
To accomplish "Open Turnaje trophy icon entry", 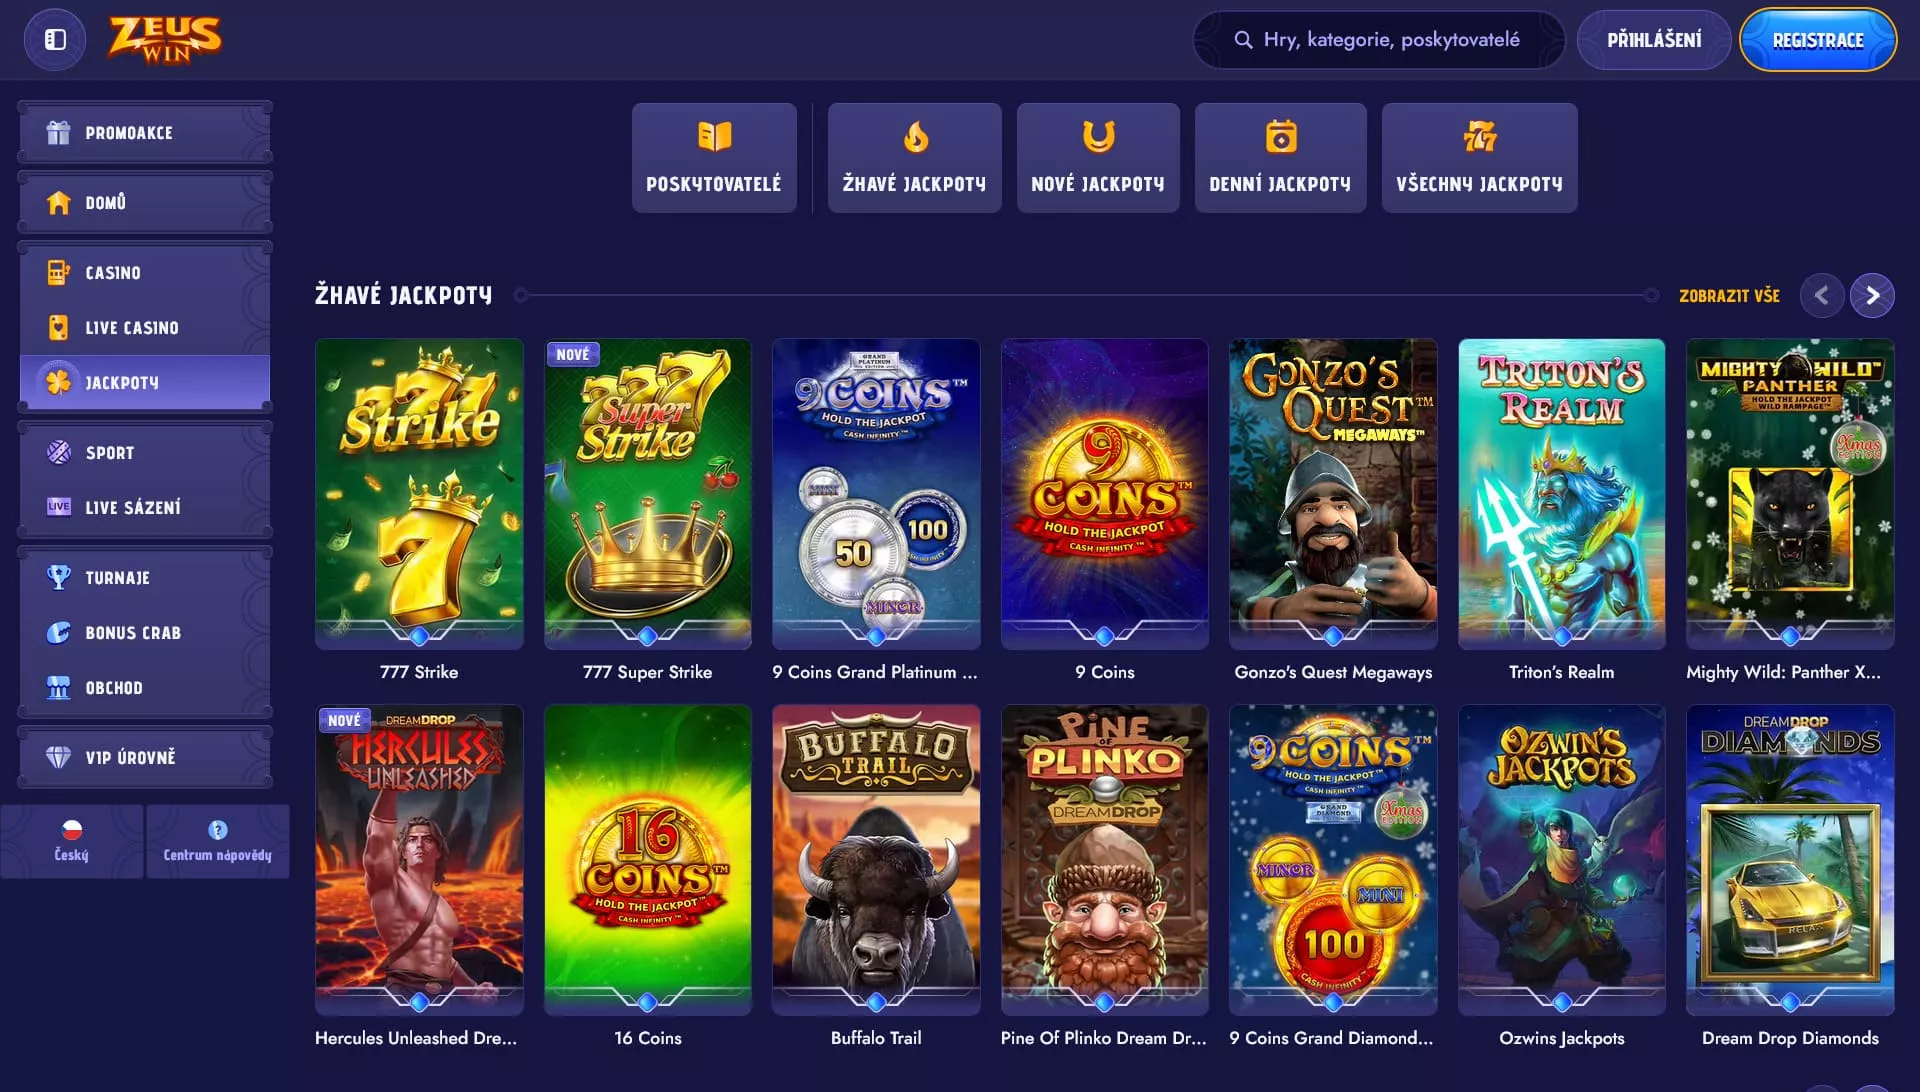I will 145,577.
